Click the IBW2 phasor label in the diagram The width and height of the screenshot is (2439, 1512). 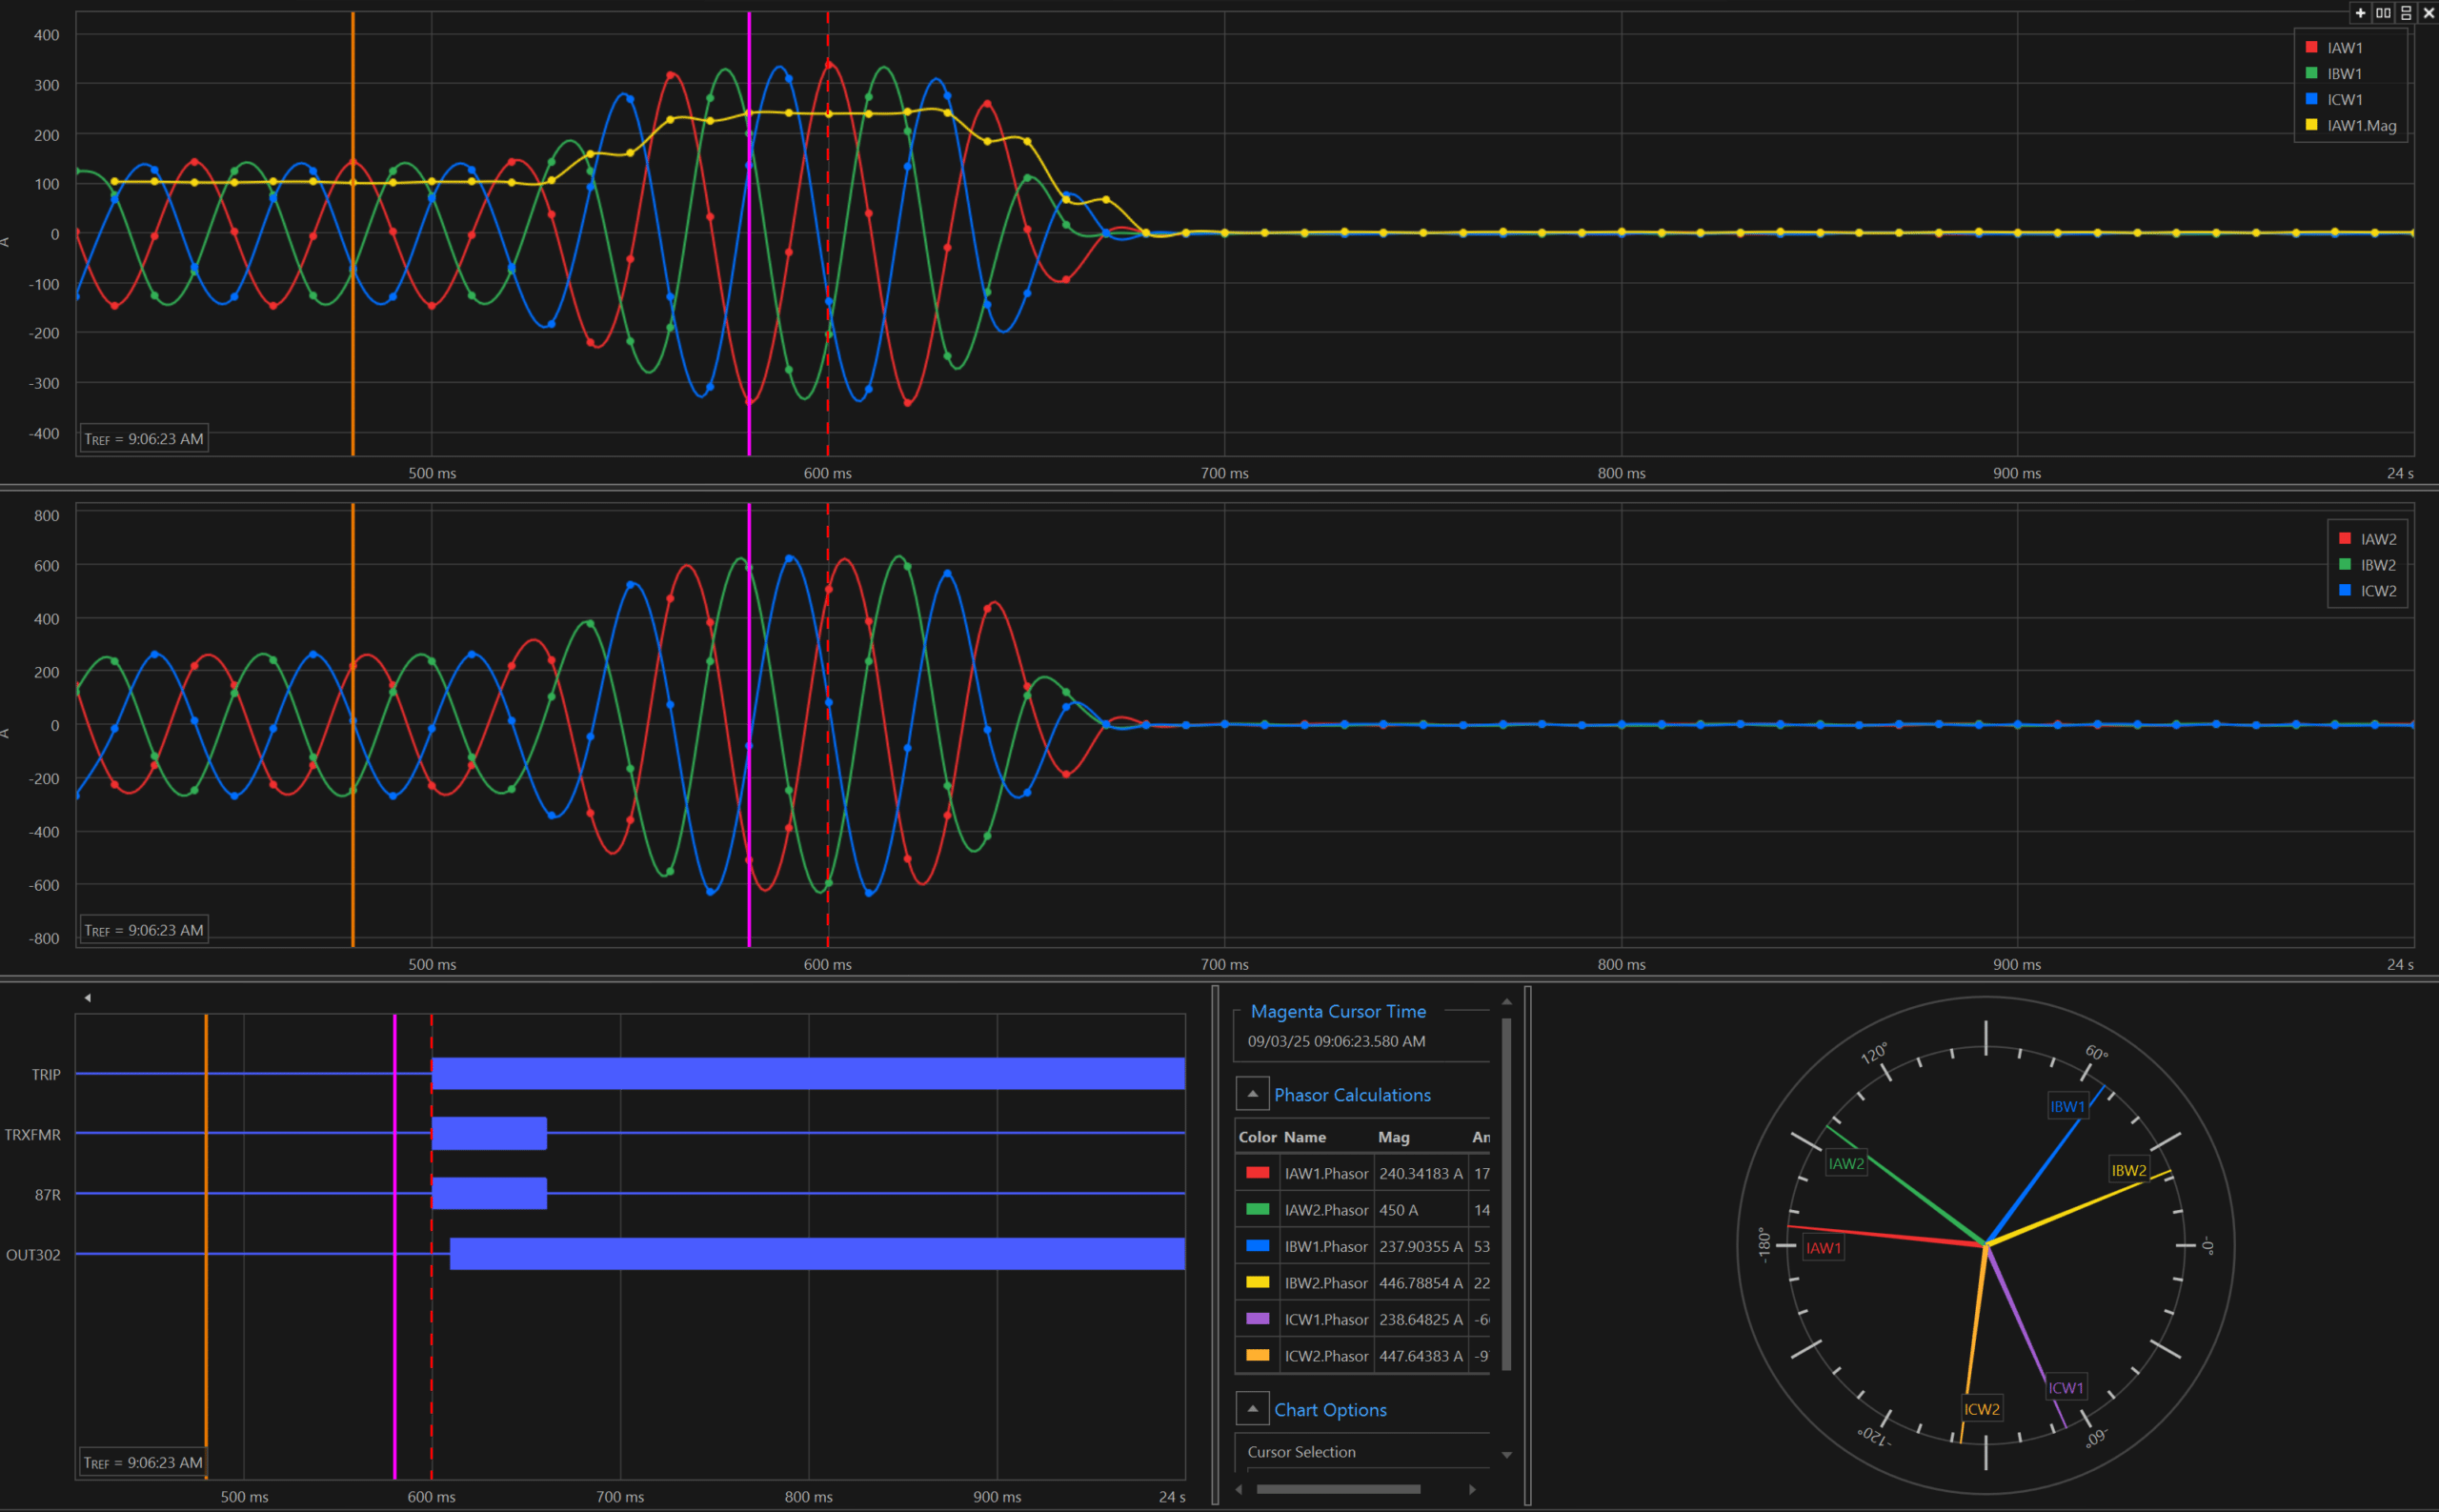coord(2129,1170)
